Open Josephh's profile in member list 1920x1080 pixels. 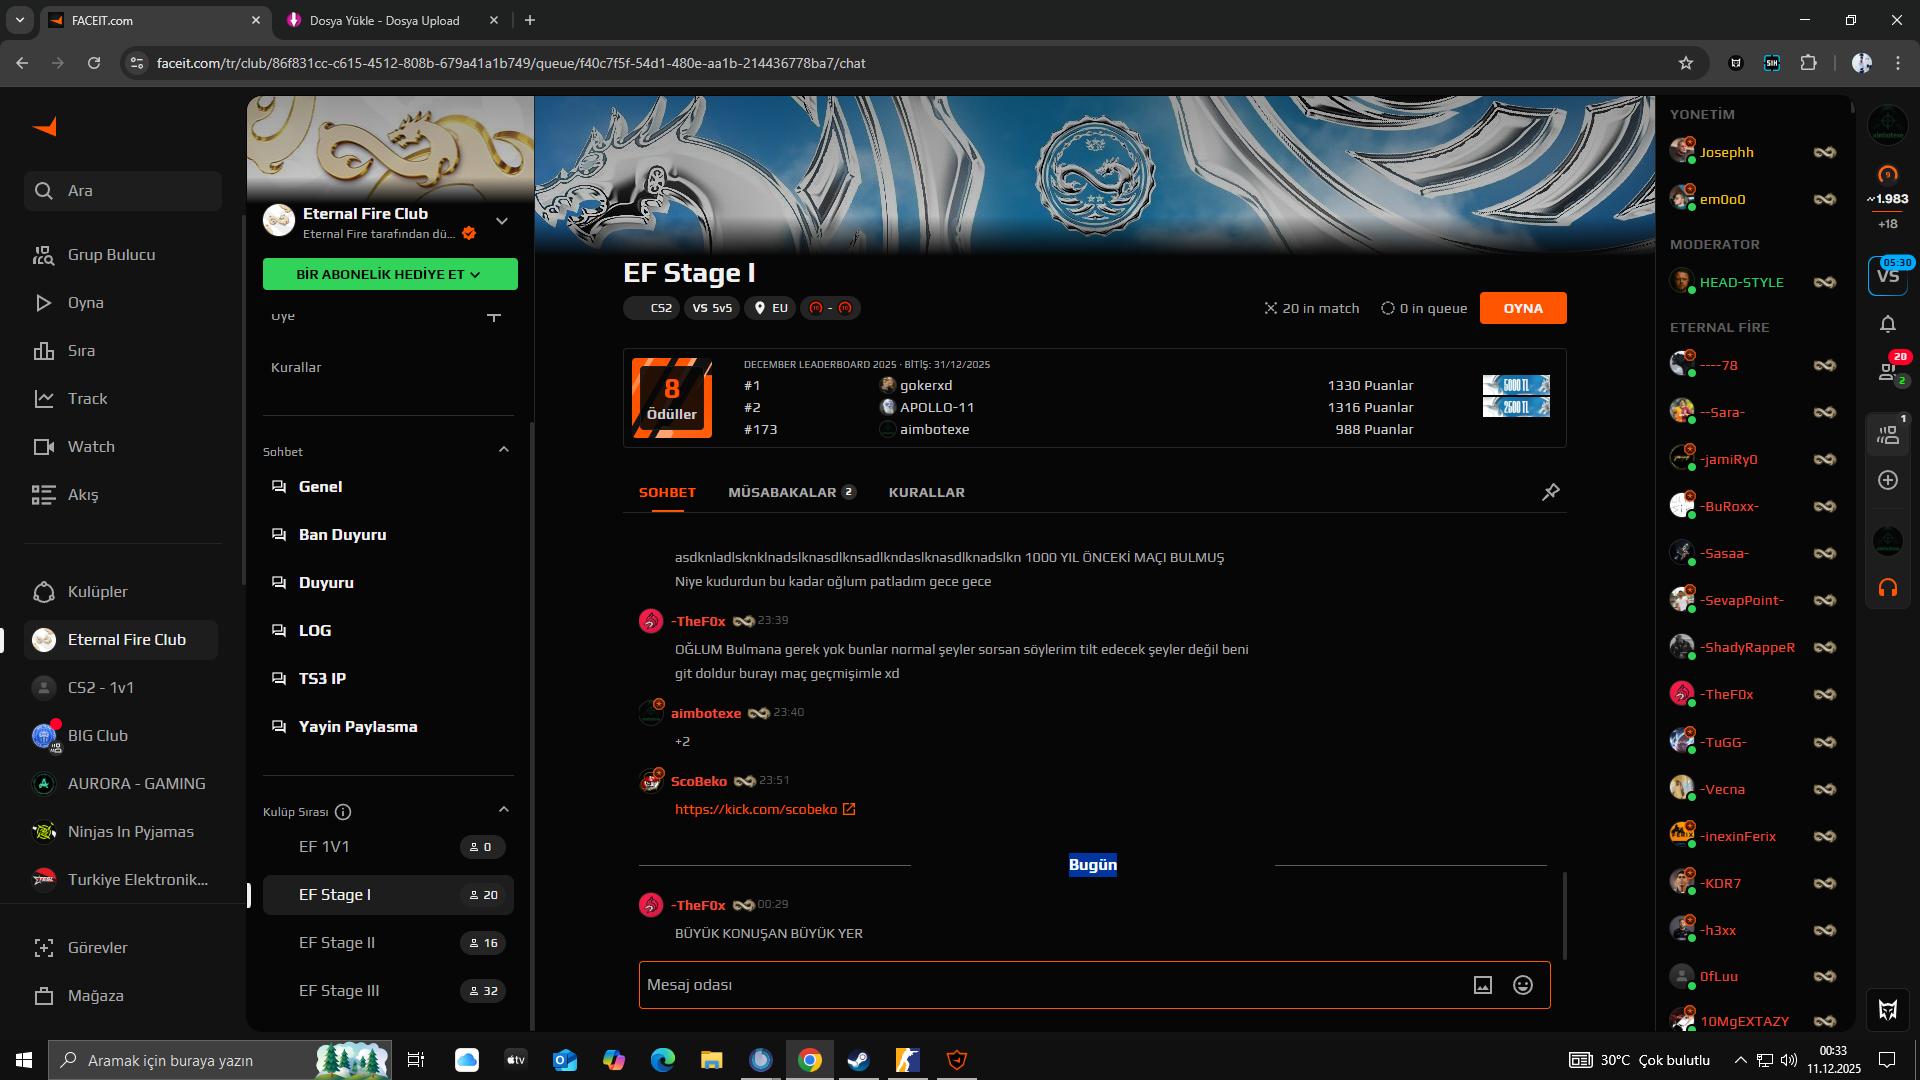tap(1726, 152)
